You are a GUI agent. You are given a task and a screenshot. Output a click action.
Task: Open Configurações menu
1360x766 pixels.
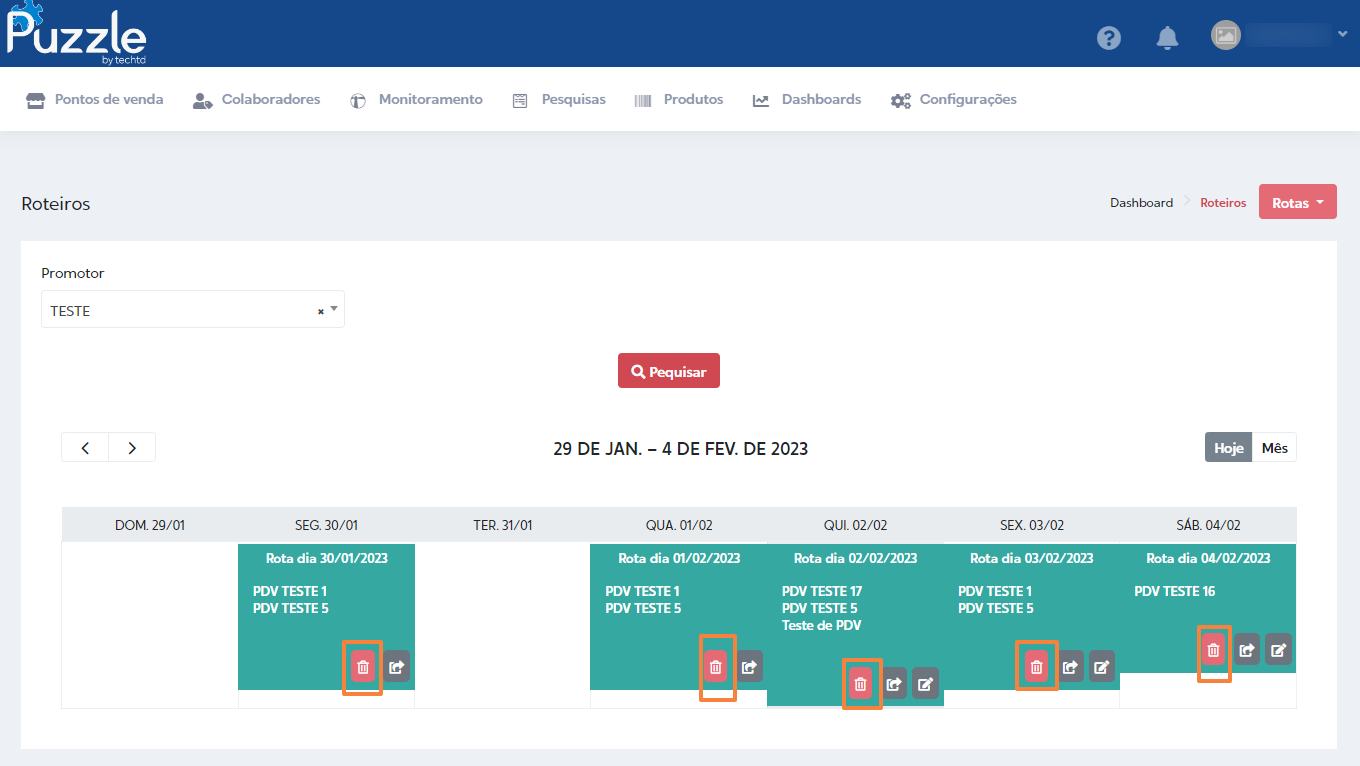pyautogui.click(x=954, y=100)
